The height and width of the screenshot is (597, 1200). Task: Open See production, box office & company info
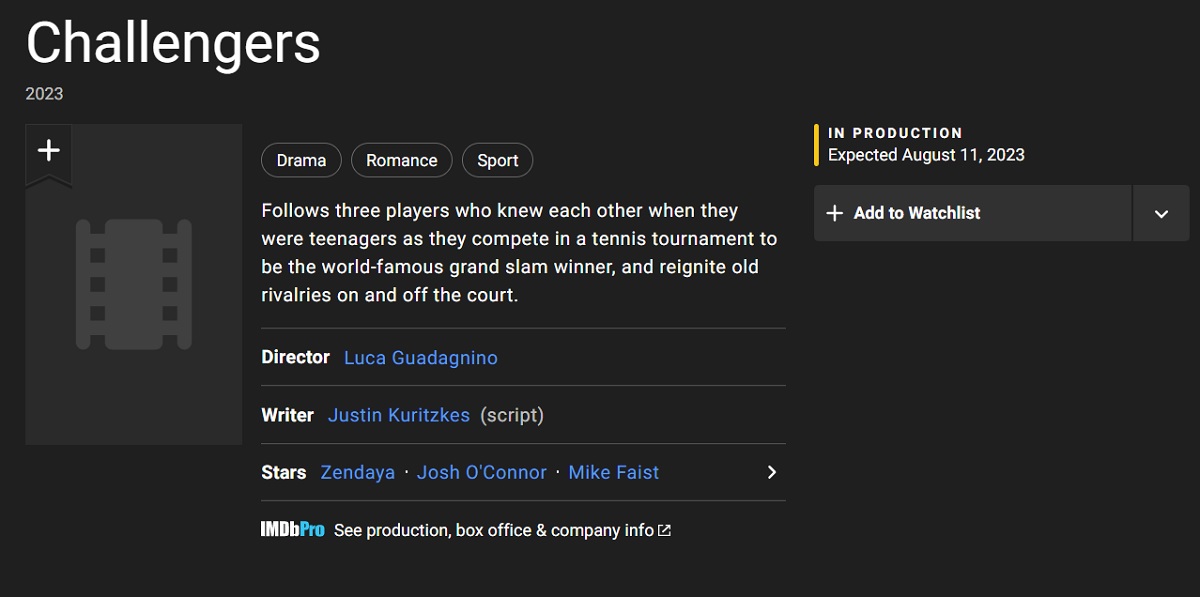[494, 530]
